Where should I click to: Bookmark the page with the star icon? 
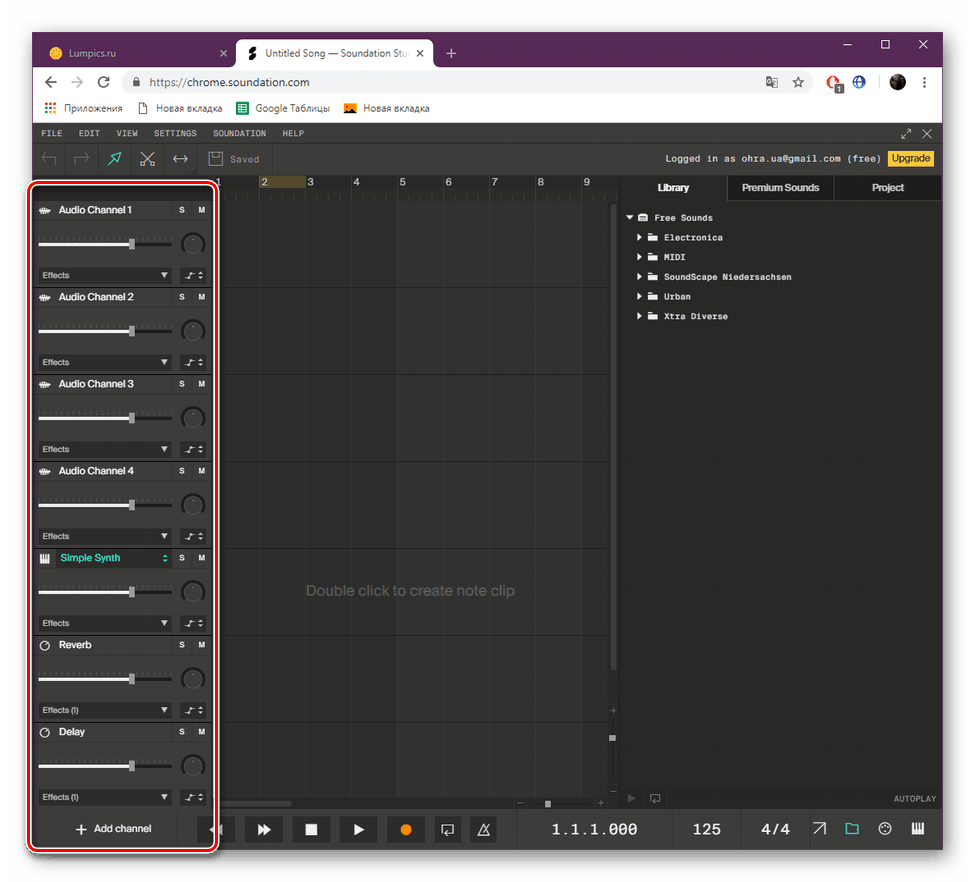[x=798, y=82]
